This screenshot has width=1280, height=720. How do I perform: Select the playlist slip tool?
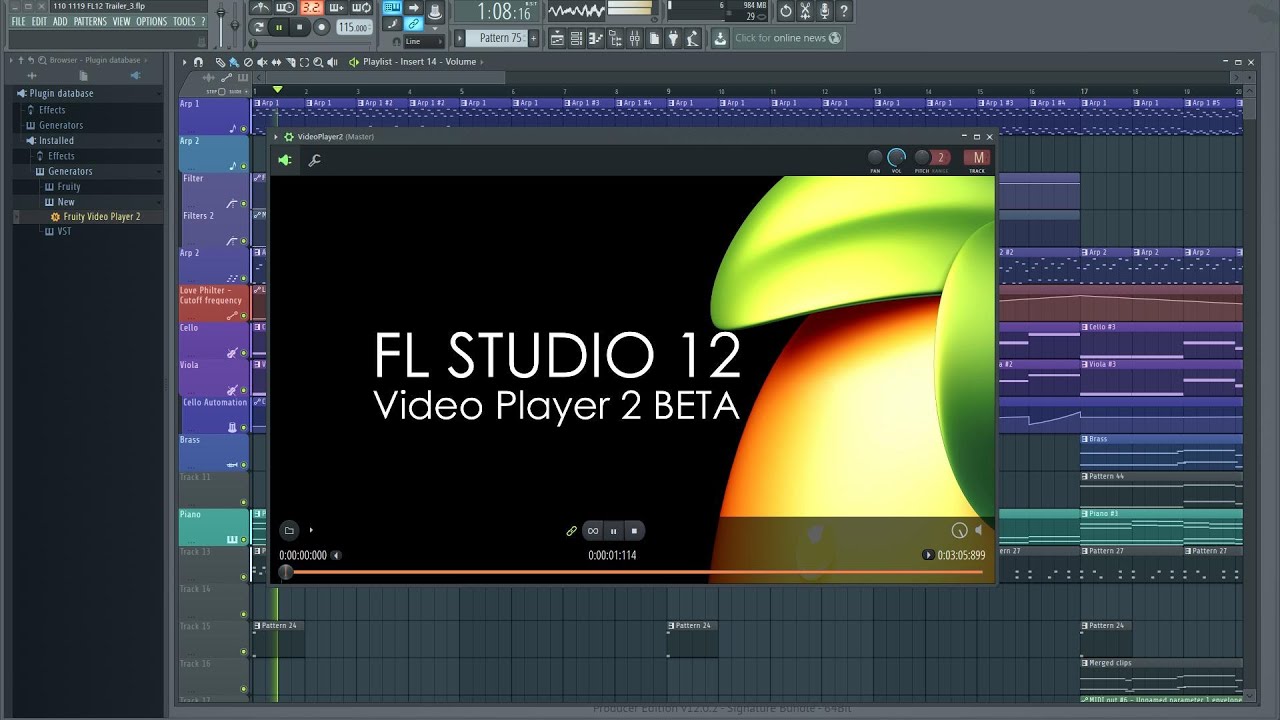coord(276,62)
